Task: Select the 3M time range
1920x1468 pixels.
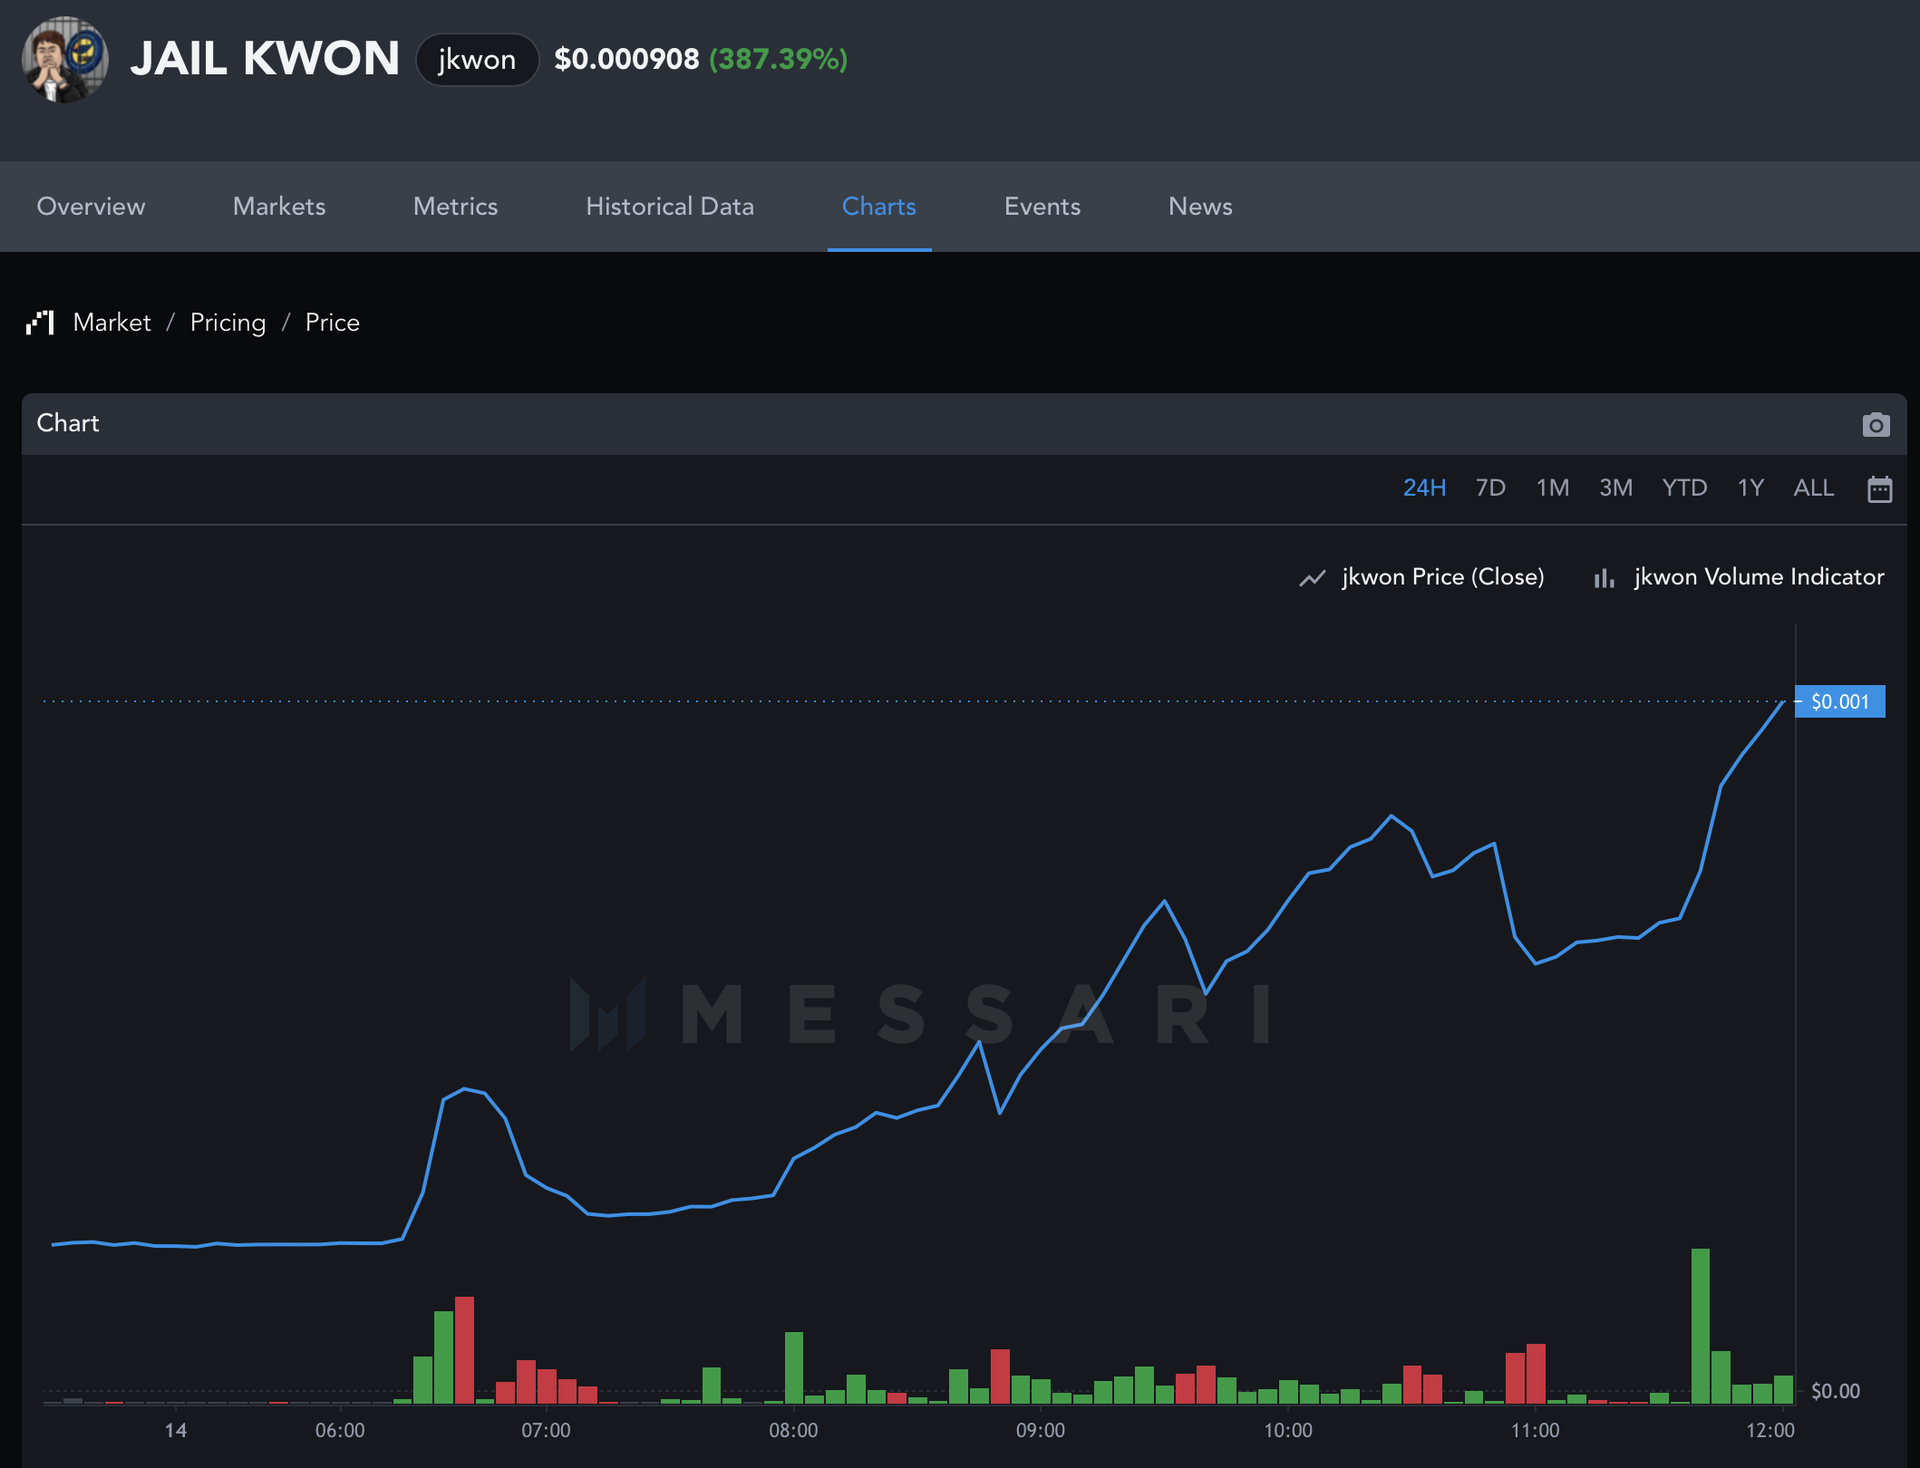Action: coord(1615,488)
